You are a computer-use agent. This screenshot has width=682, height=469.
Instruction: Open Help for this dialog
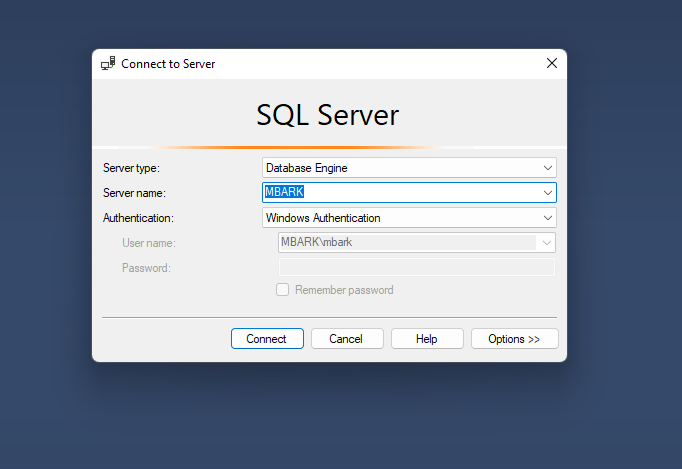pos(427,339)
